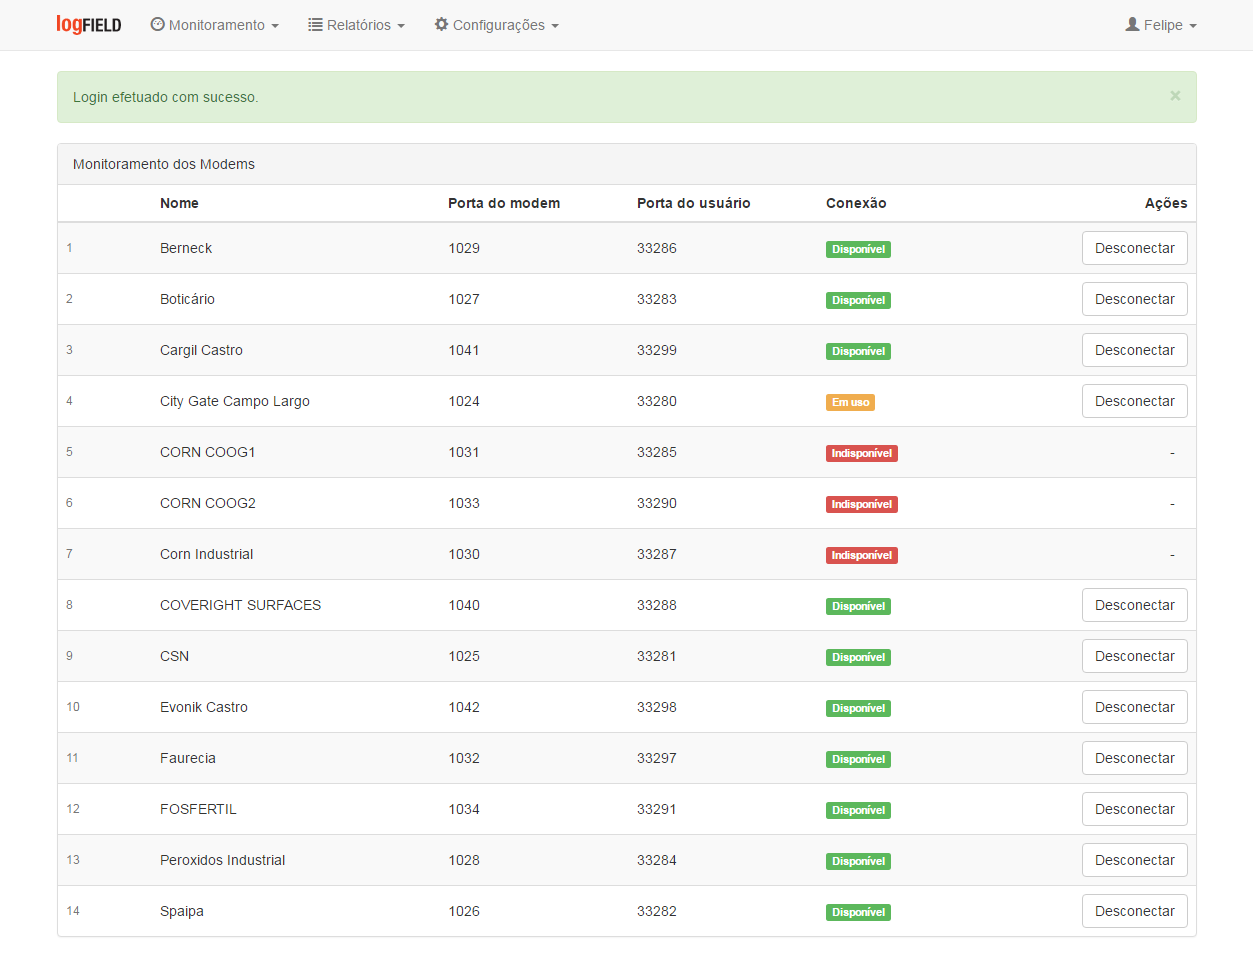
Task: Click the list icon beside Relatórios
Action: [x=315, y=24]
